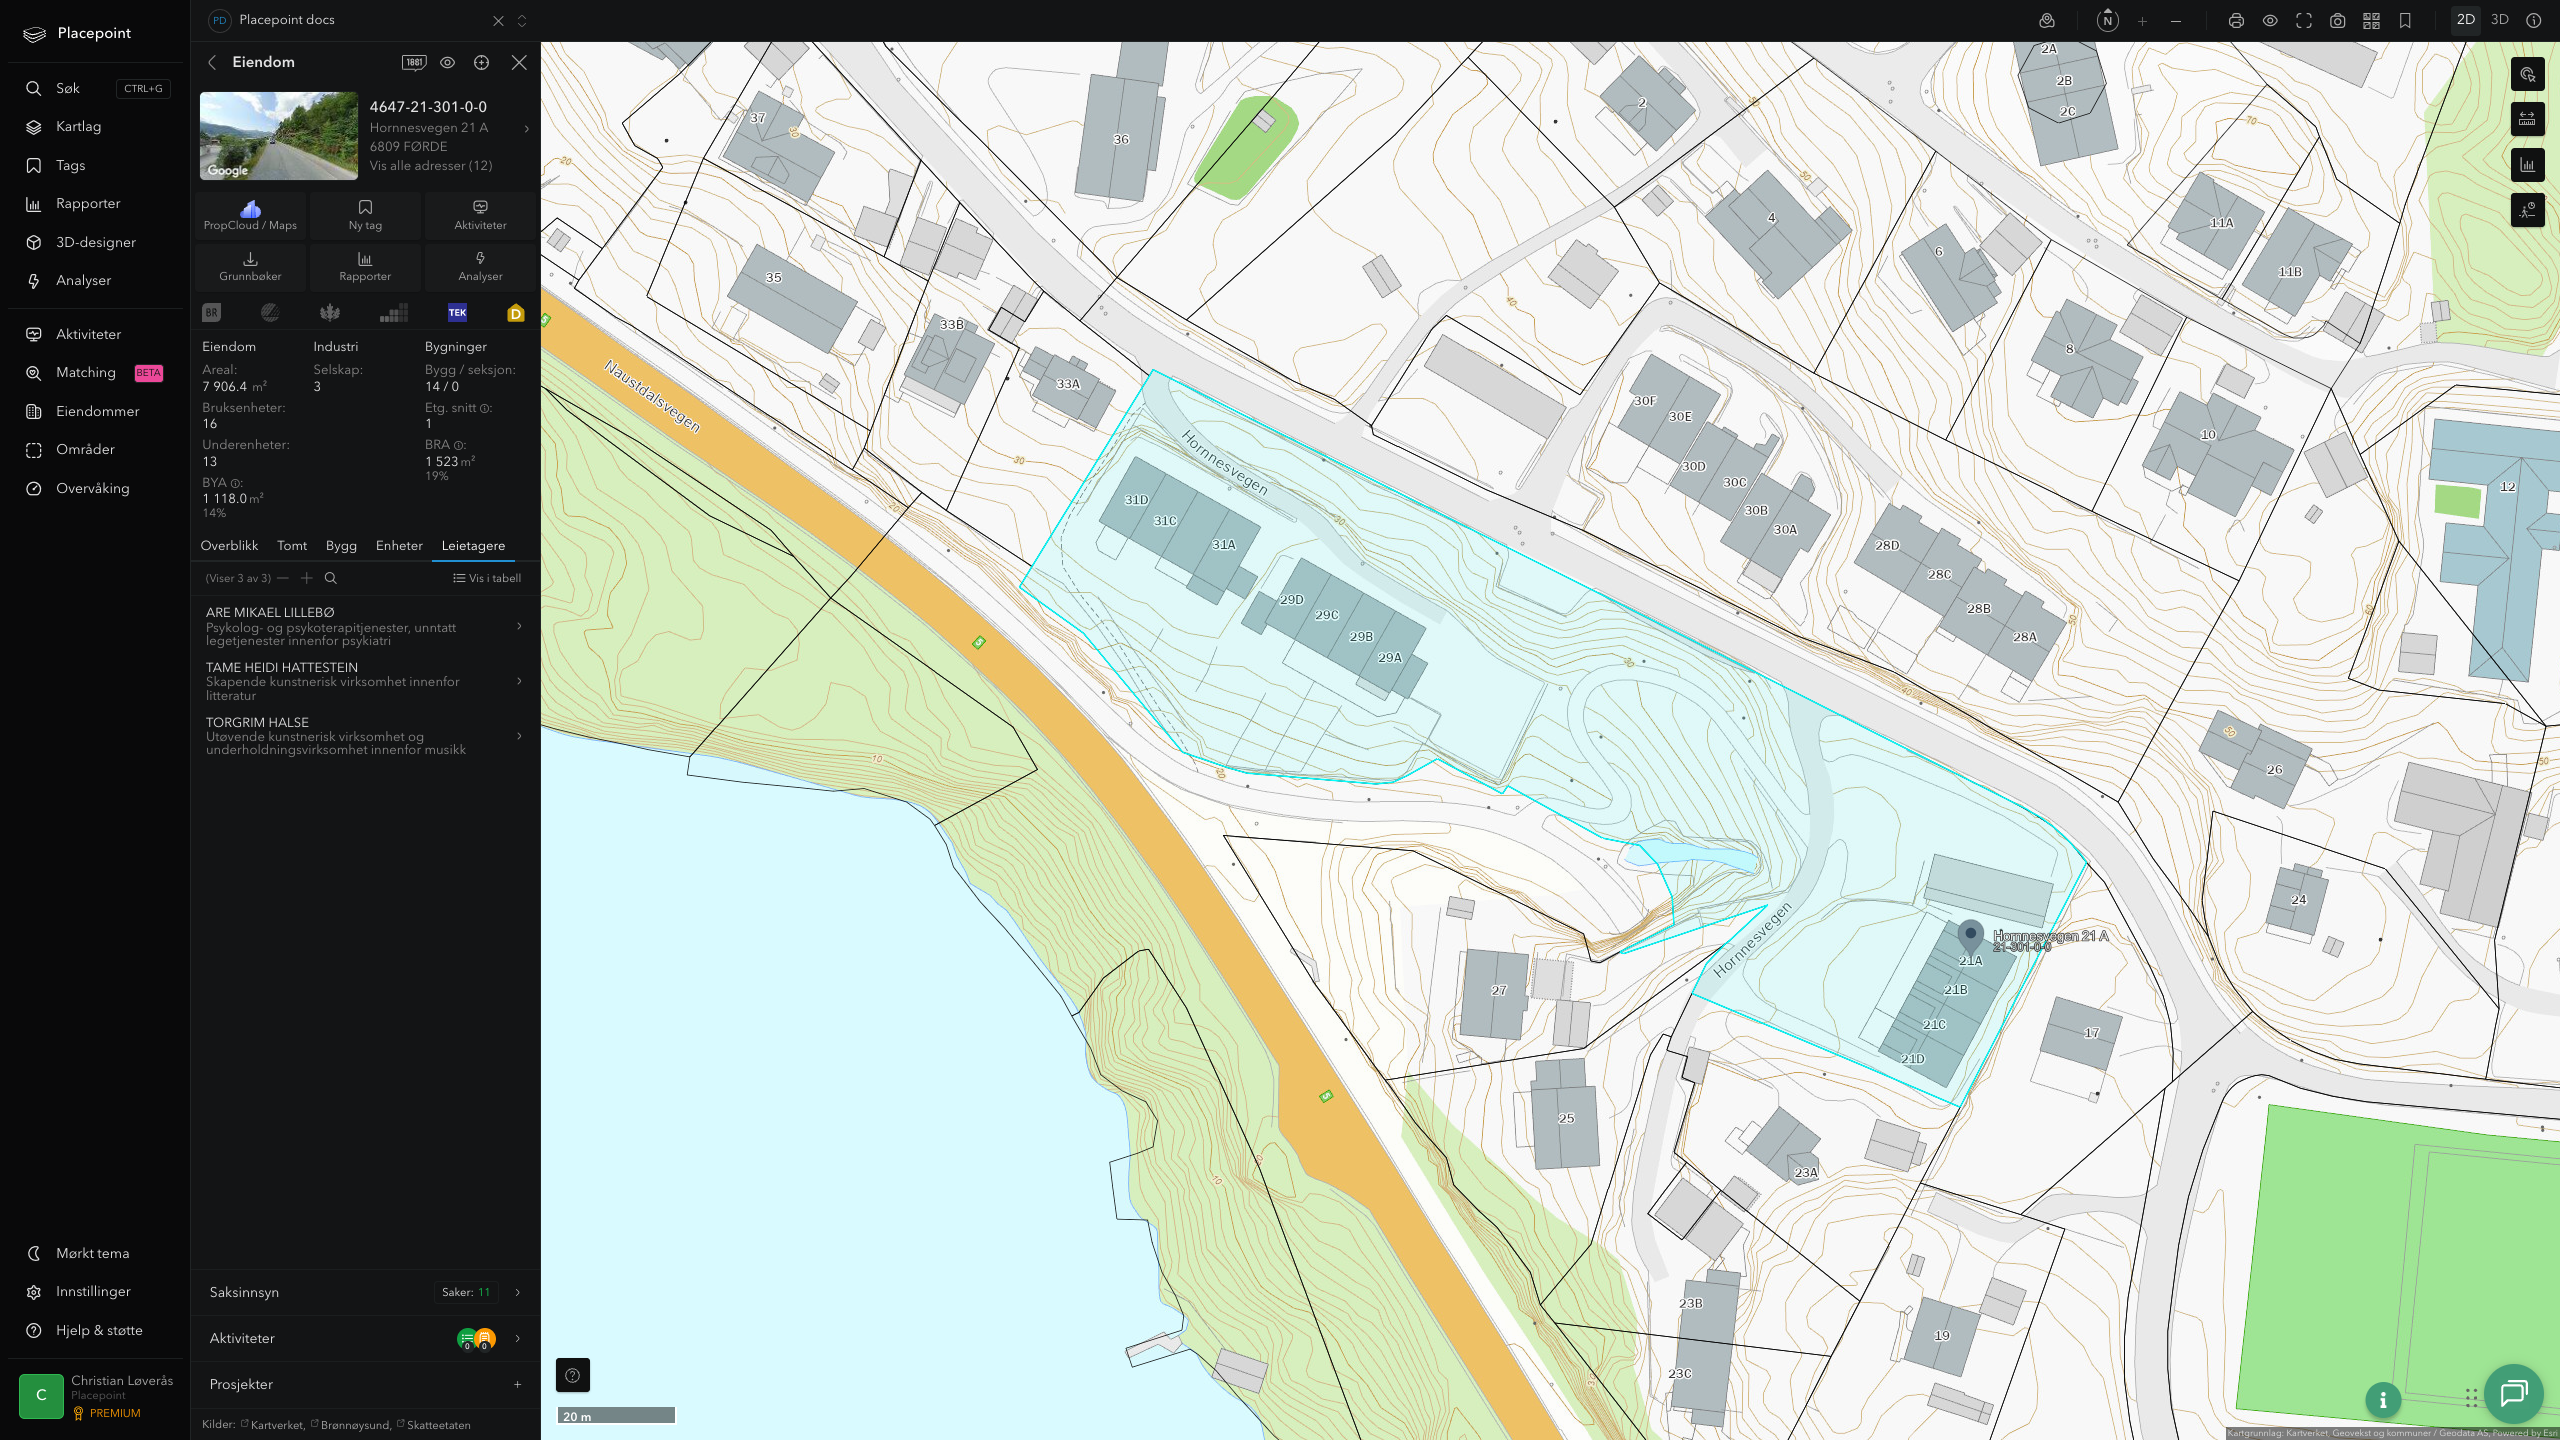
Task: Click the leaf crest badge icon
Action: click(330, 313)
